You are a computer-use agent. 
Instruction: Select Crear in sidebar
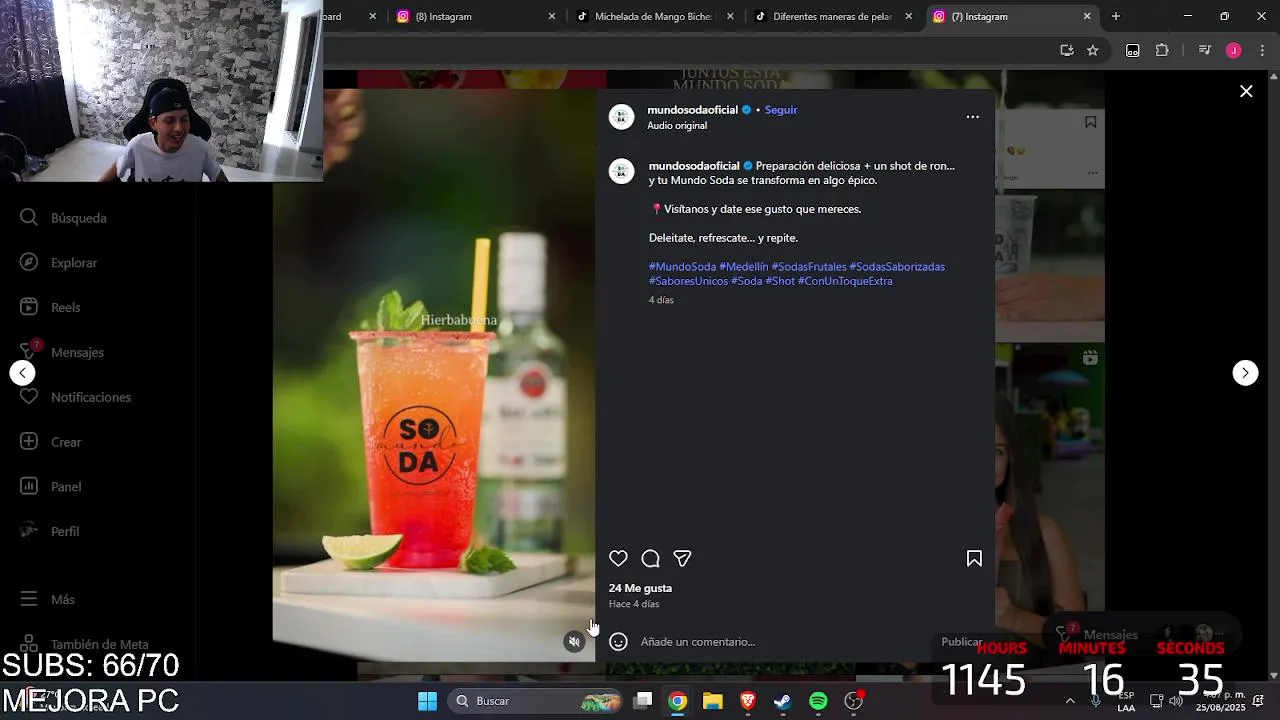point(51,442)
